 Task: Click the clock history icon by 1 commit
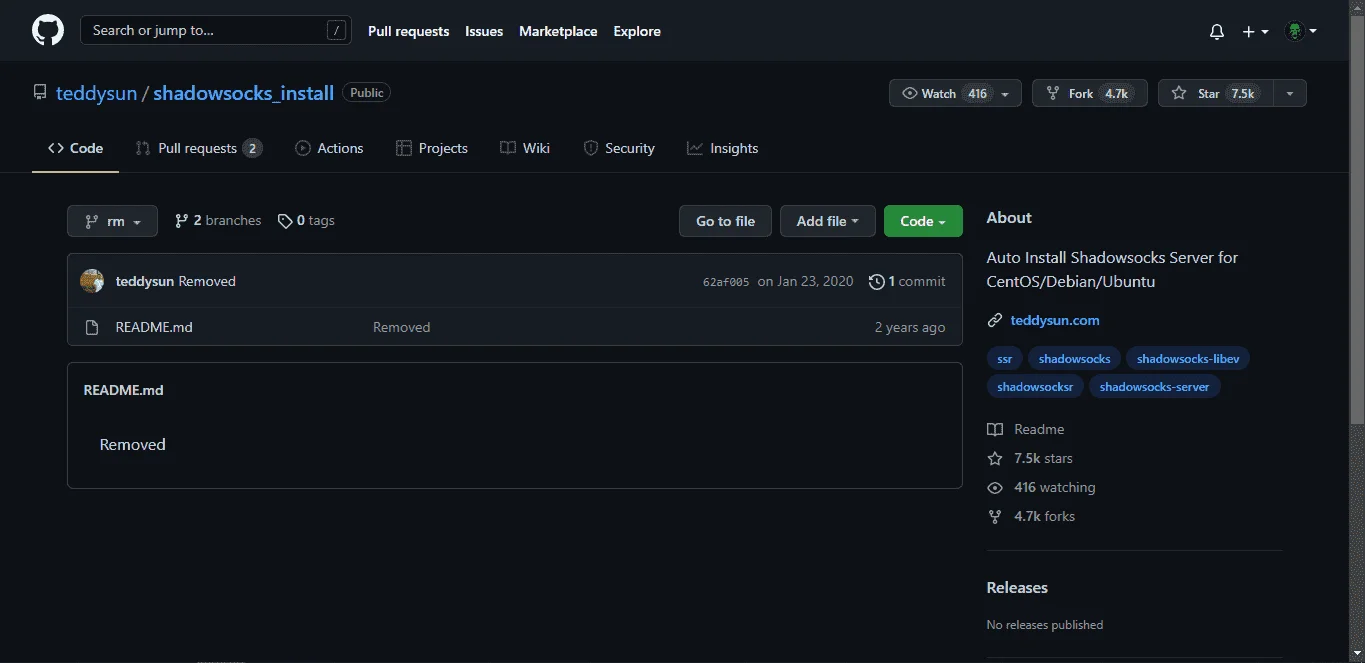tap(877, 282)
